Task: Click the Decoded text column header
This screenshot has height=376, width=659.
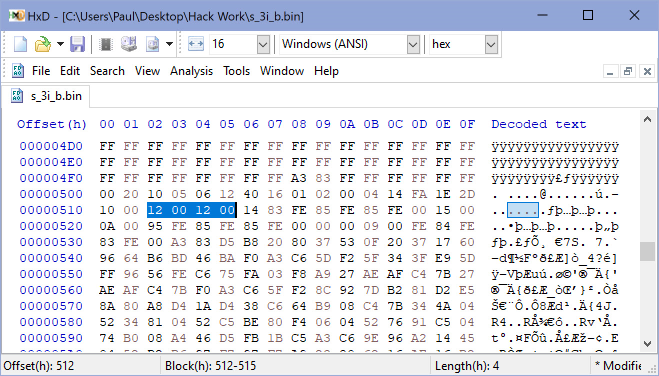Action: pyautogui.click(x=538, y=124)
